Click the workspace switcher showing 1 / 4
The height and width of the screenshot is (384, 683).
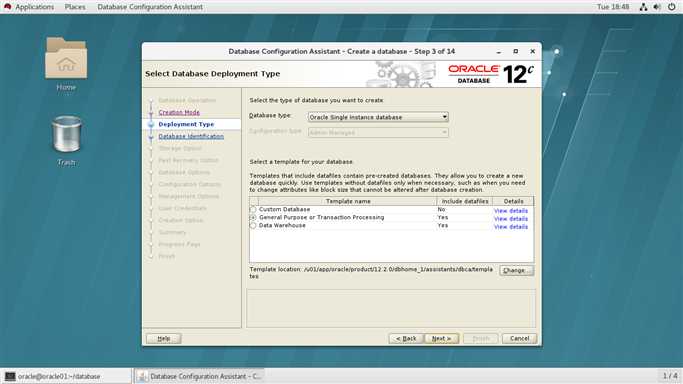tap(670, 376)
